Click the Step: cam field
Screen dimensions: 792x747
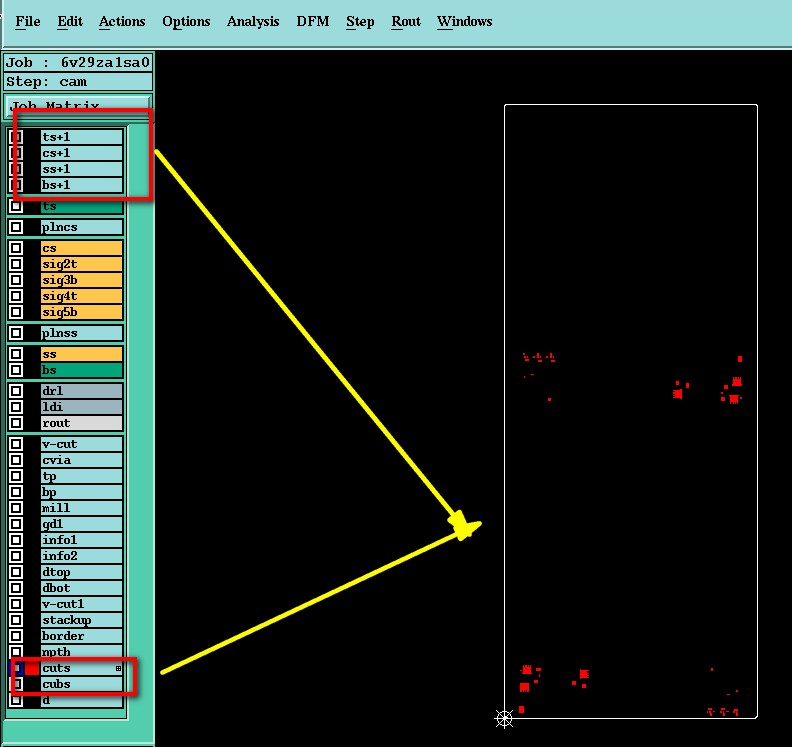(x=78, y=82)
